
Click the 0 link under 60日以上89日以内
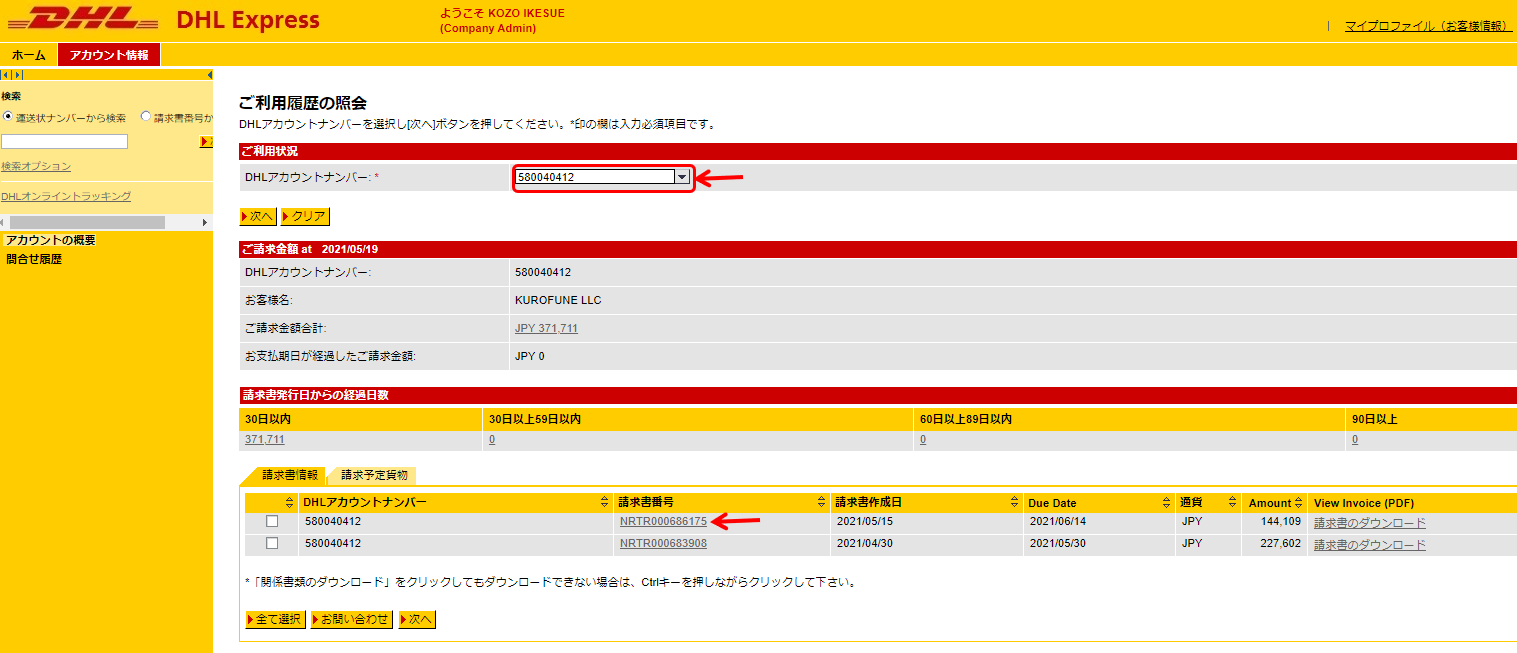pyautogui.click(x=923, y=439)
